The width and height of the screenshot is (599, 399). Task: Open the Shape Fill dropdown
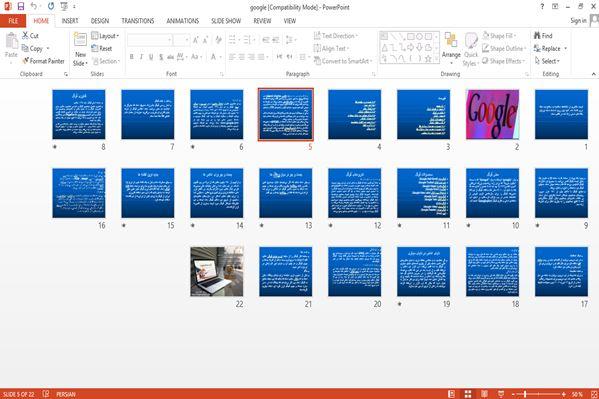click(499, 36)
